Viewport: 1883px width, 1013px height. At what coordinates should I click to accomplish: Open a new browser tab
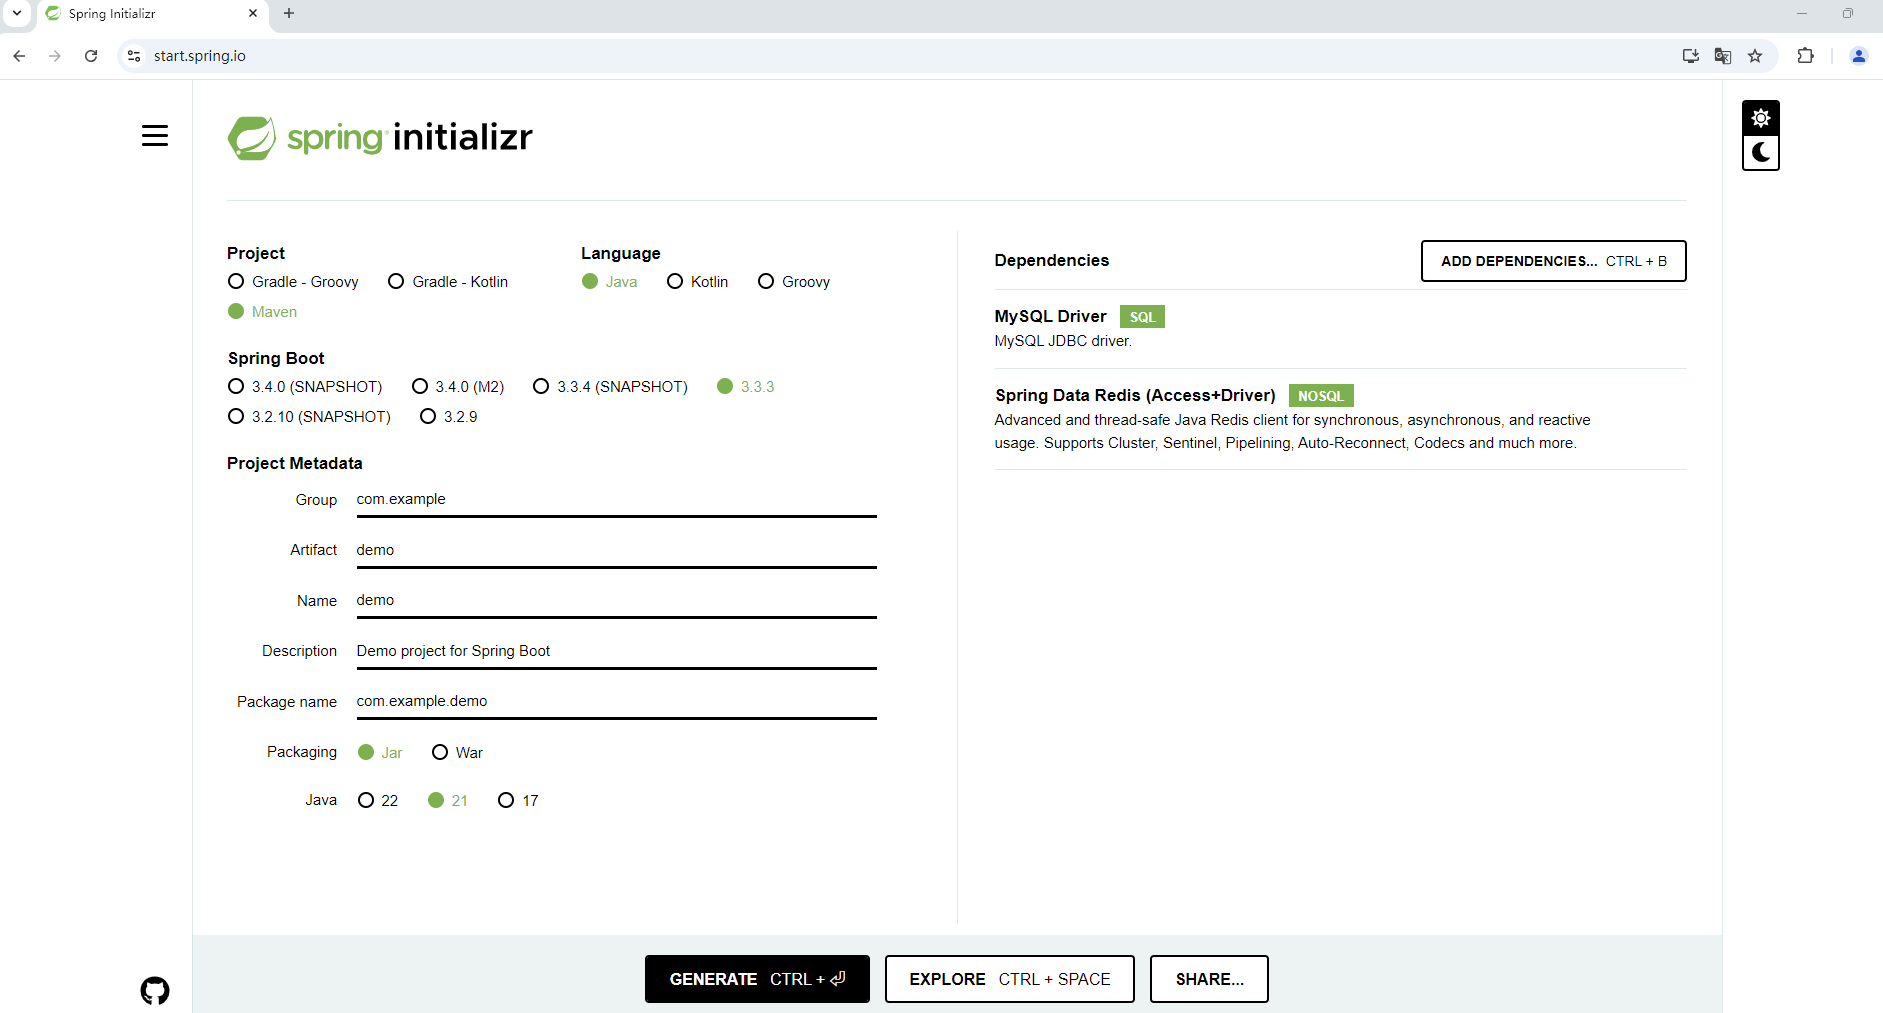point(289,13)
